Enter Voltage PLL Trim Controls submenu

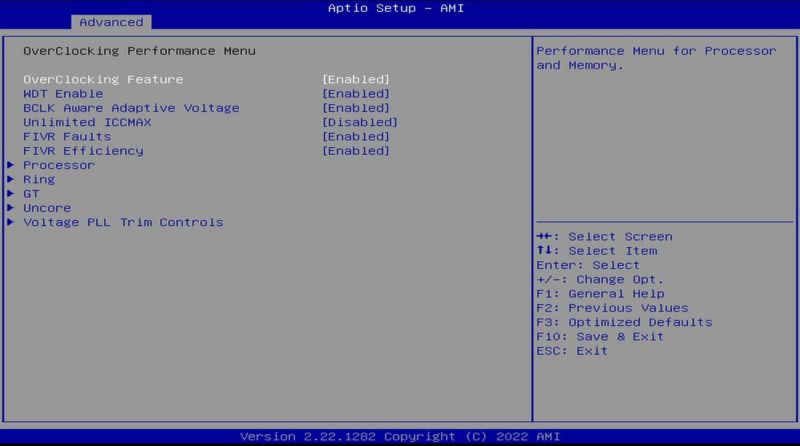123,222
